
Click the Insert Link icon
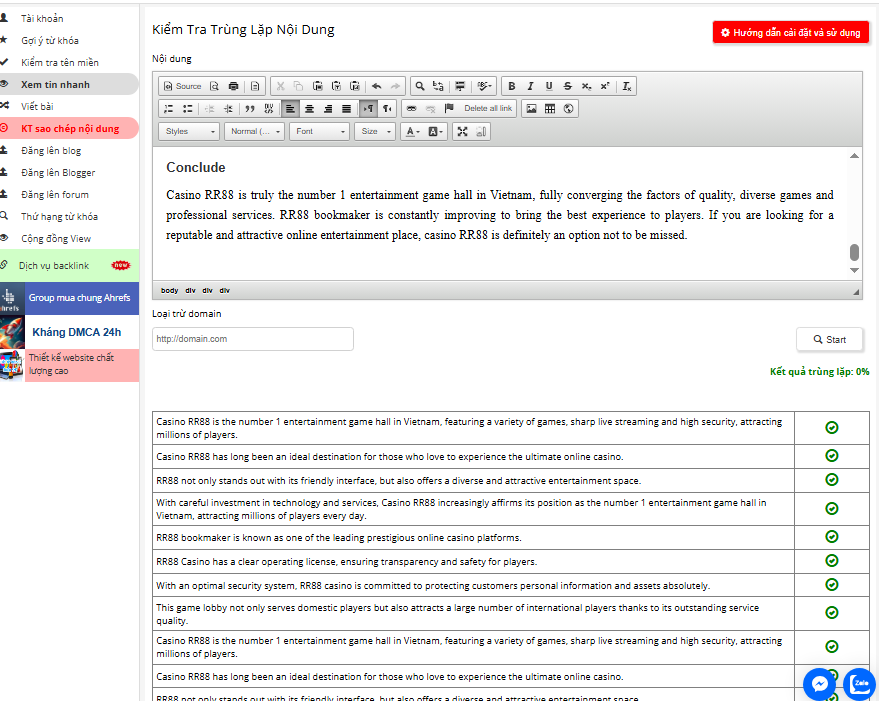point(411,108)
